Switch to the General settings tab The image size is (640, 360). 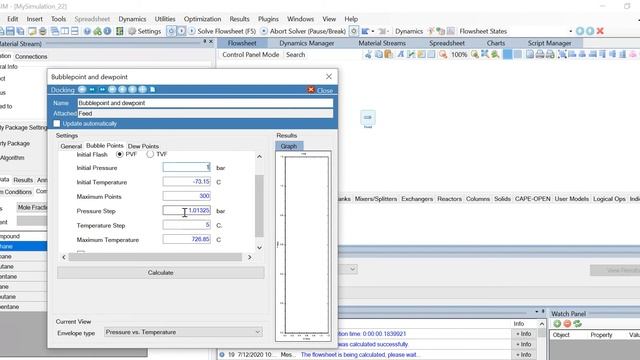(x=71, y=146)
